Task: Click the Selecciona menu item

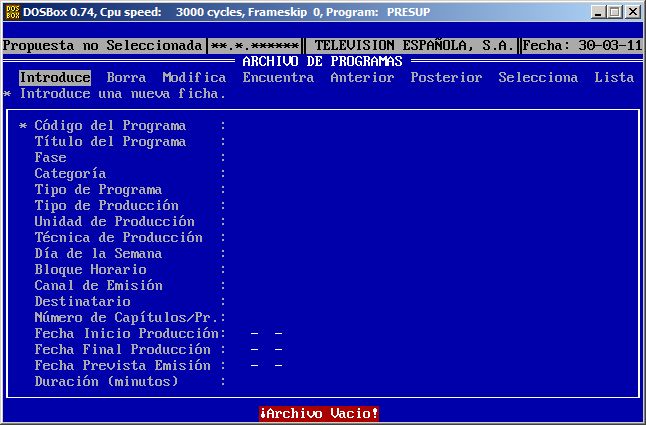Action: (x=538, y=78)
